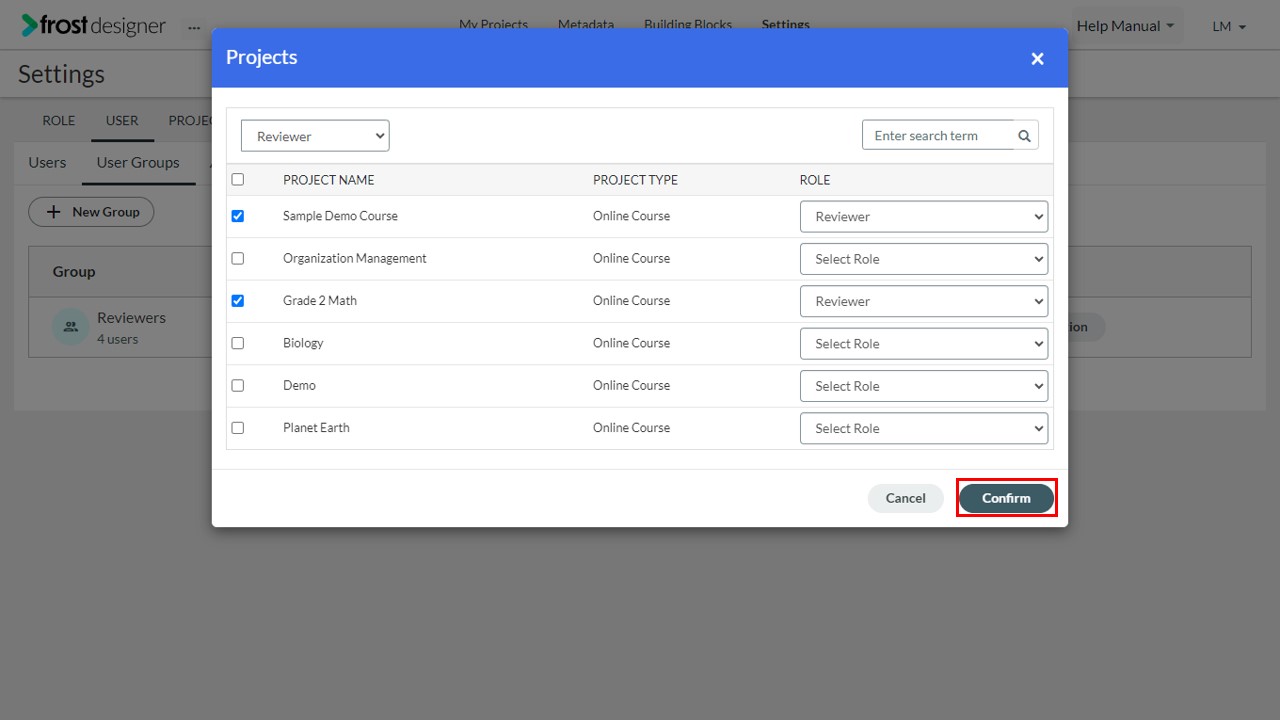Click the plus icon on New Group
The height and width of the screenshot is (720, 1280).
[54, 212]
